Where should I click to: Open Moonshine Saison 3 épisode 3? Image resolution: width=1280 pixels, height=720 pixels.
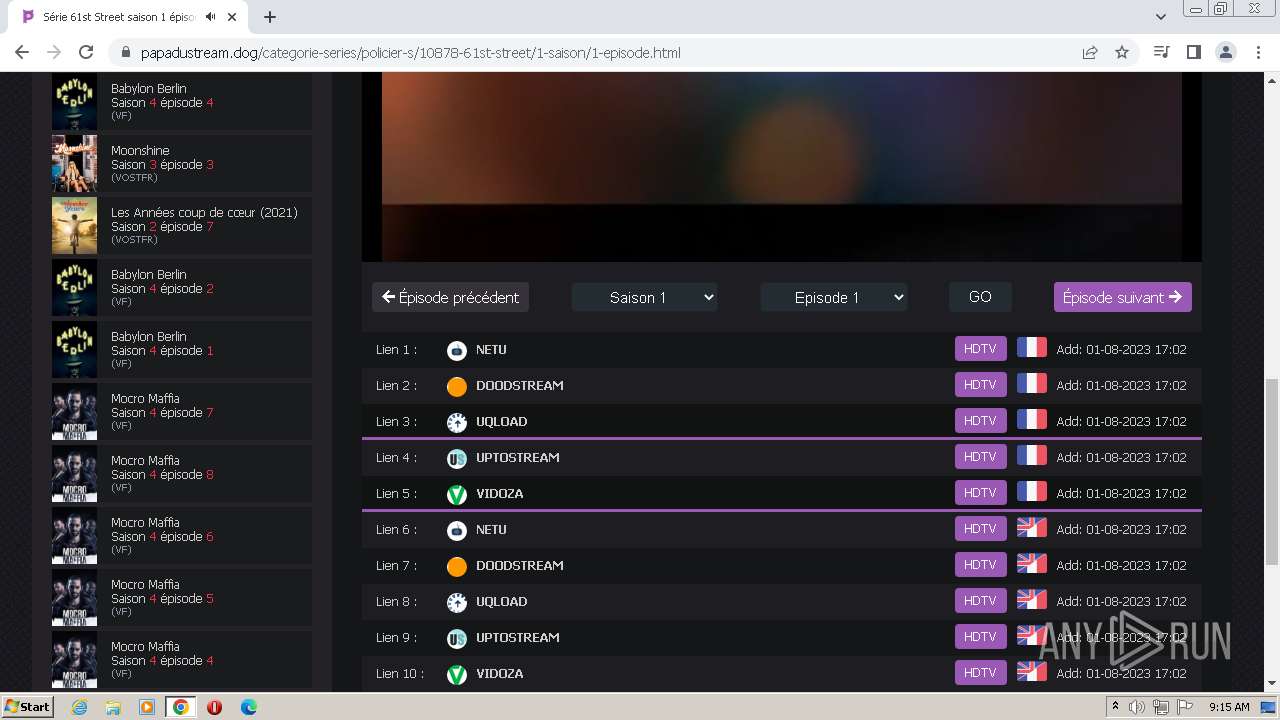182,163
